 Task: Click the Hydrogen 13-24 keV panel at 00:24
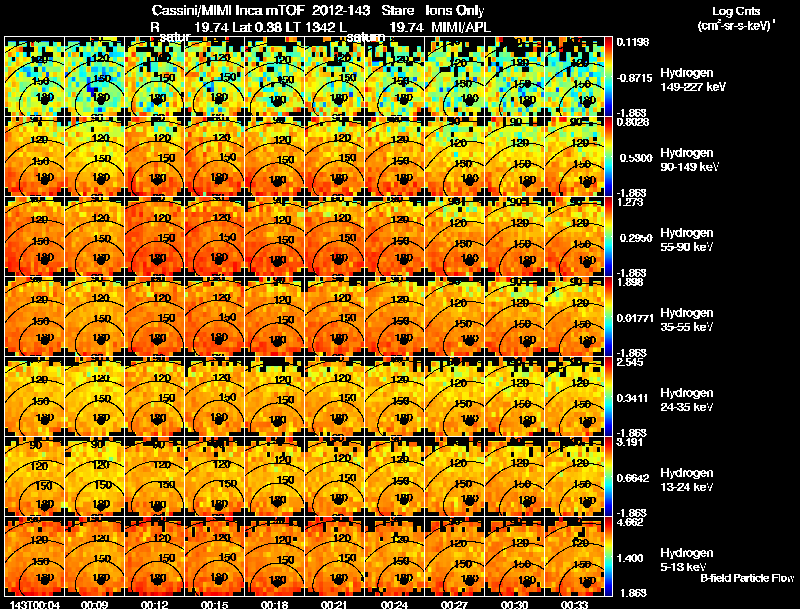(394, 476)
